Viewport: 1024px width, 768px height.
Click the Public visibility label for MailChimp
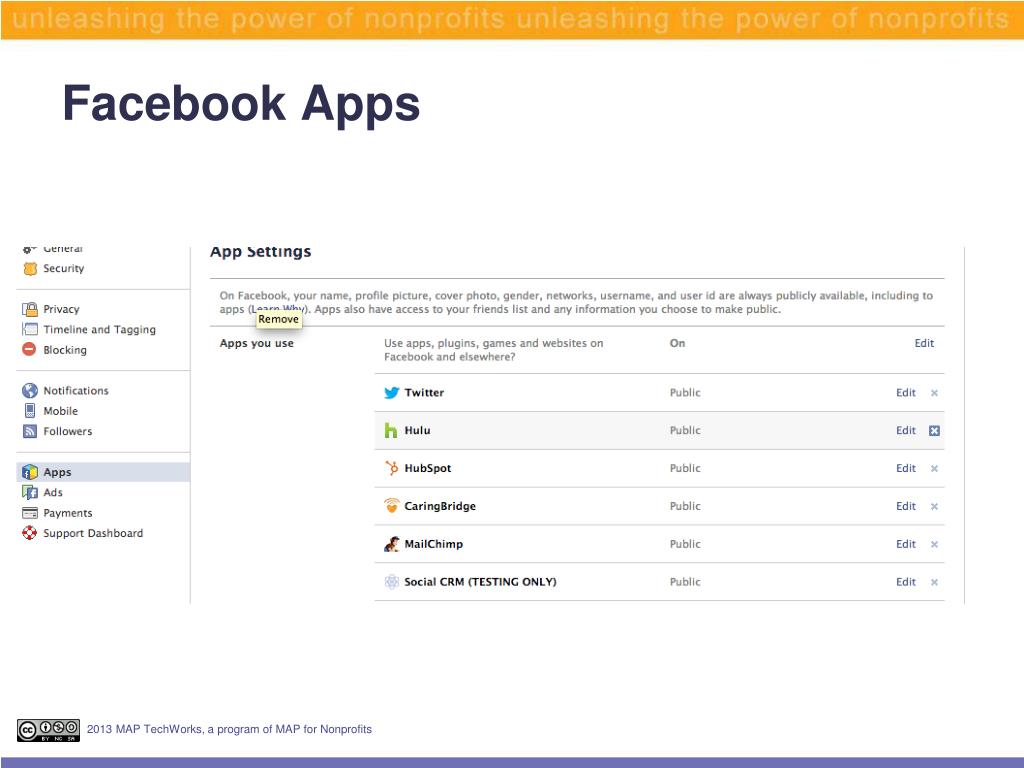685,544
